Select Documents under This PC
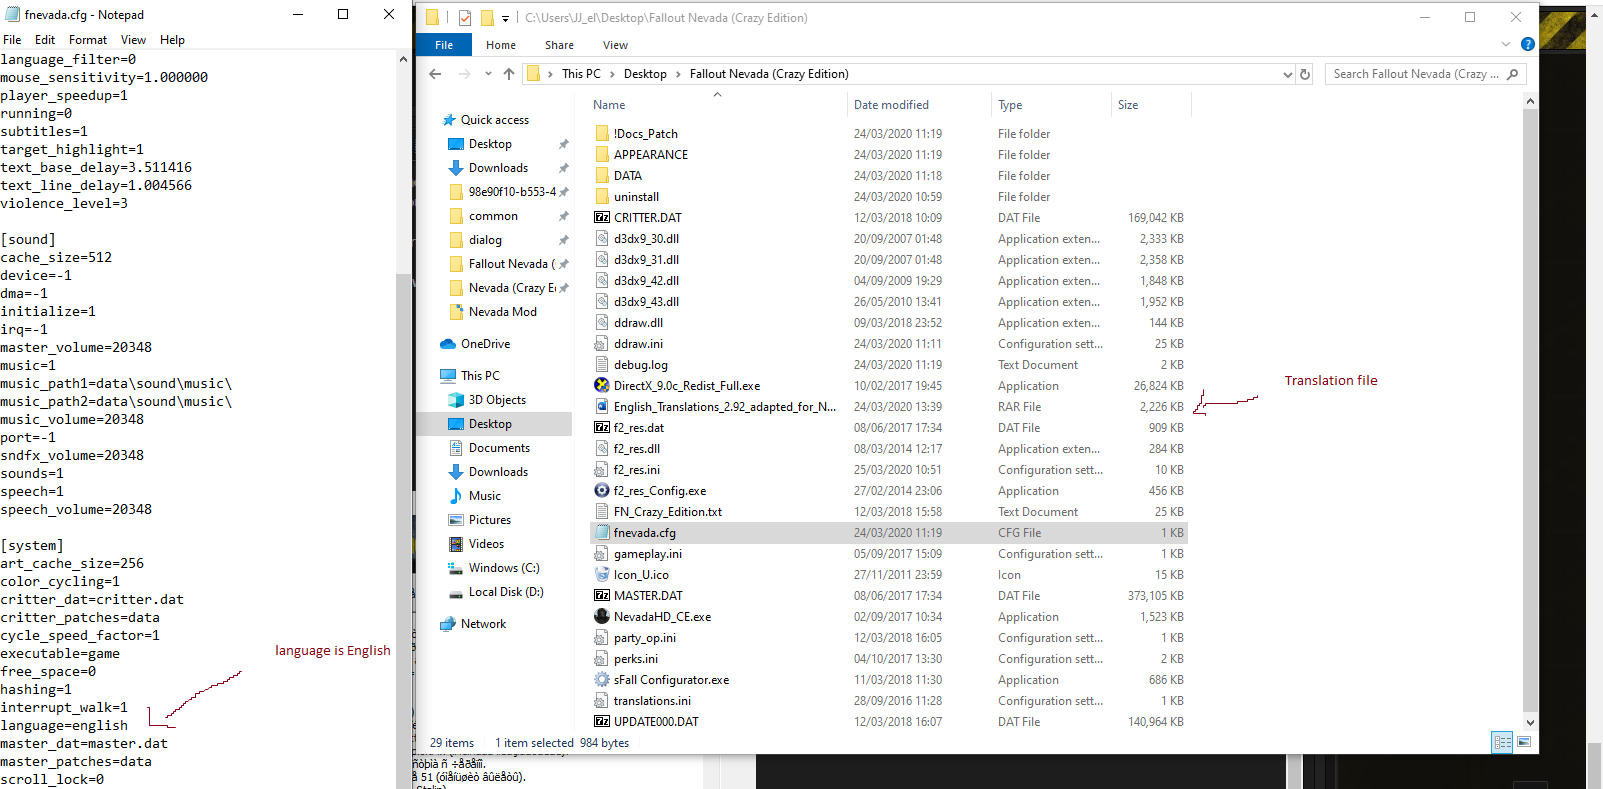The image size is (1603, 789). (499, 448)
